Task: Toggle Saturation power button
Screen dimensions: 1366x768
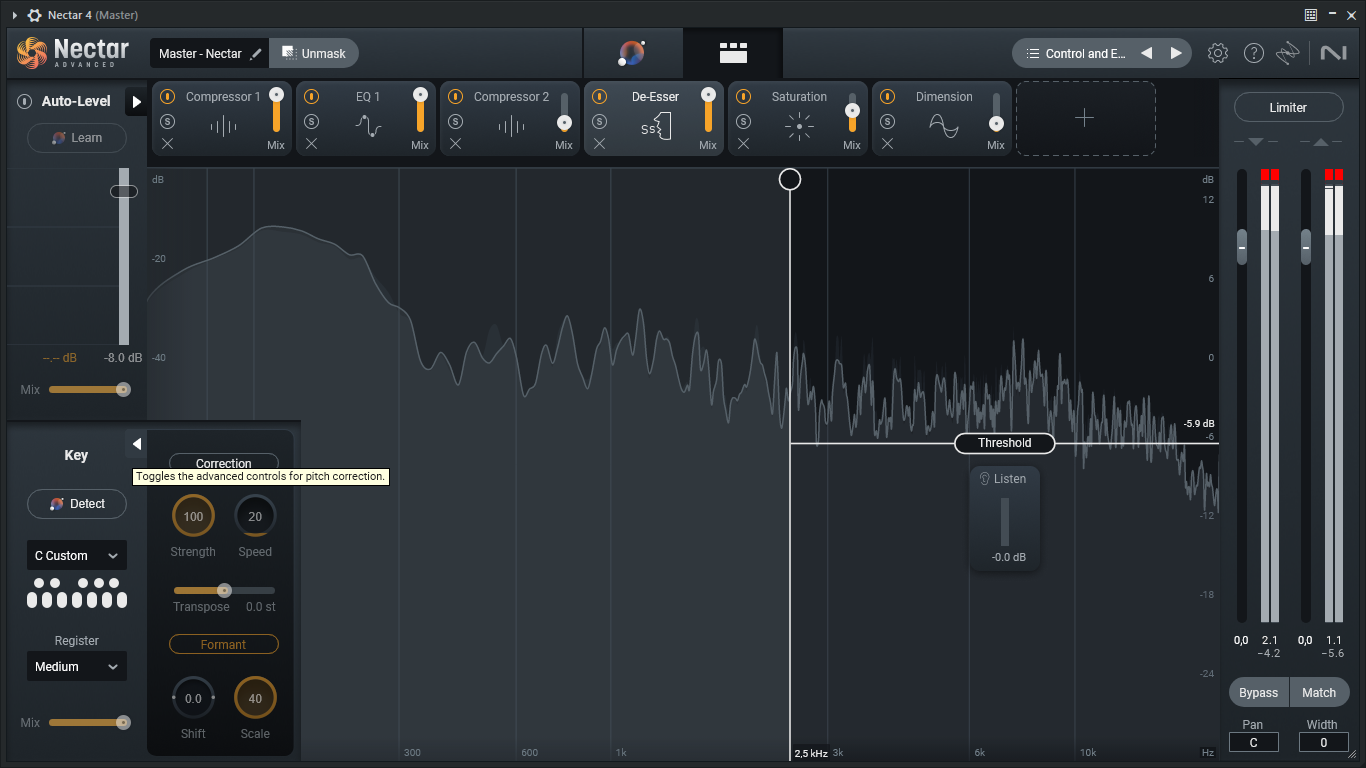Action: (743, 97)
